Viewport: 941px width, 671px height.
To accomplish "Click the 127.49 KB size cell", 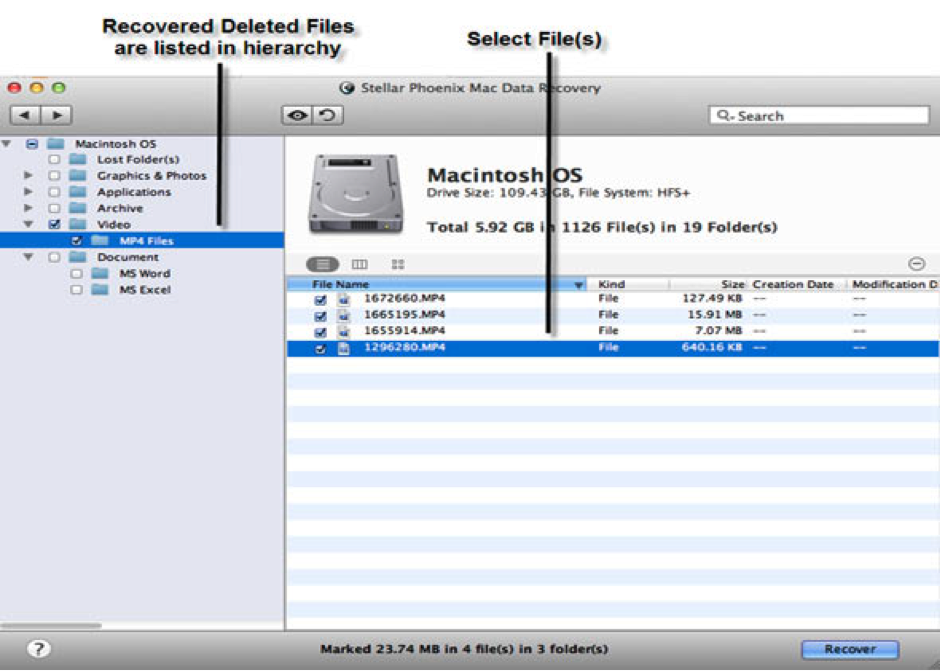I will (x=712, y=298).
